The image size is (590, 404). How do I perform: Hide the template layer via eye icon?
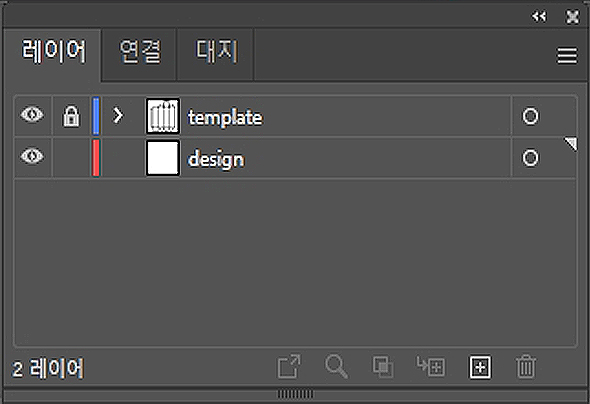[x=32, y=115]
